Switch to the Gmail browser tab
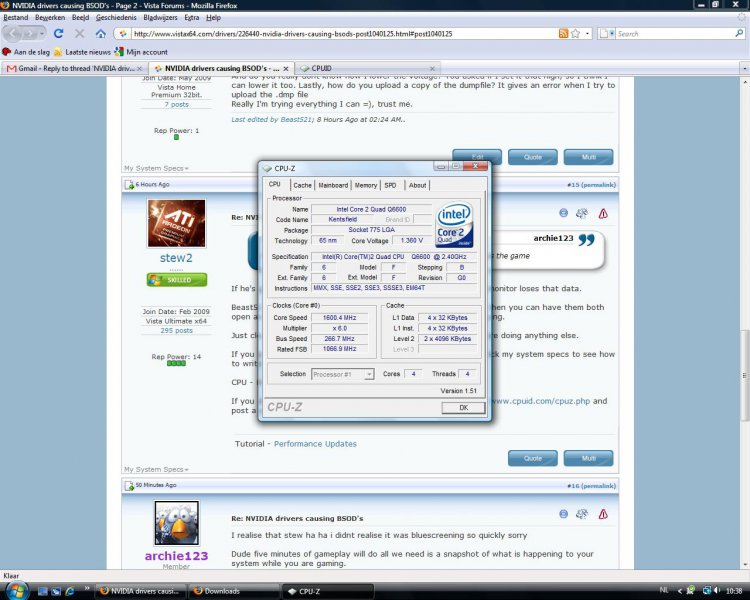The image size is (750, 600). pyautogui.click(x=76, y=68)
